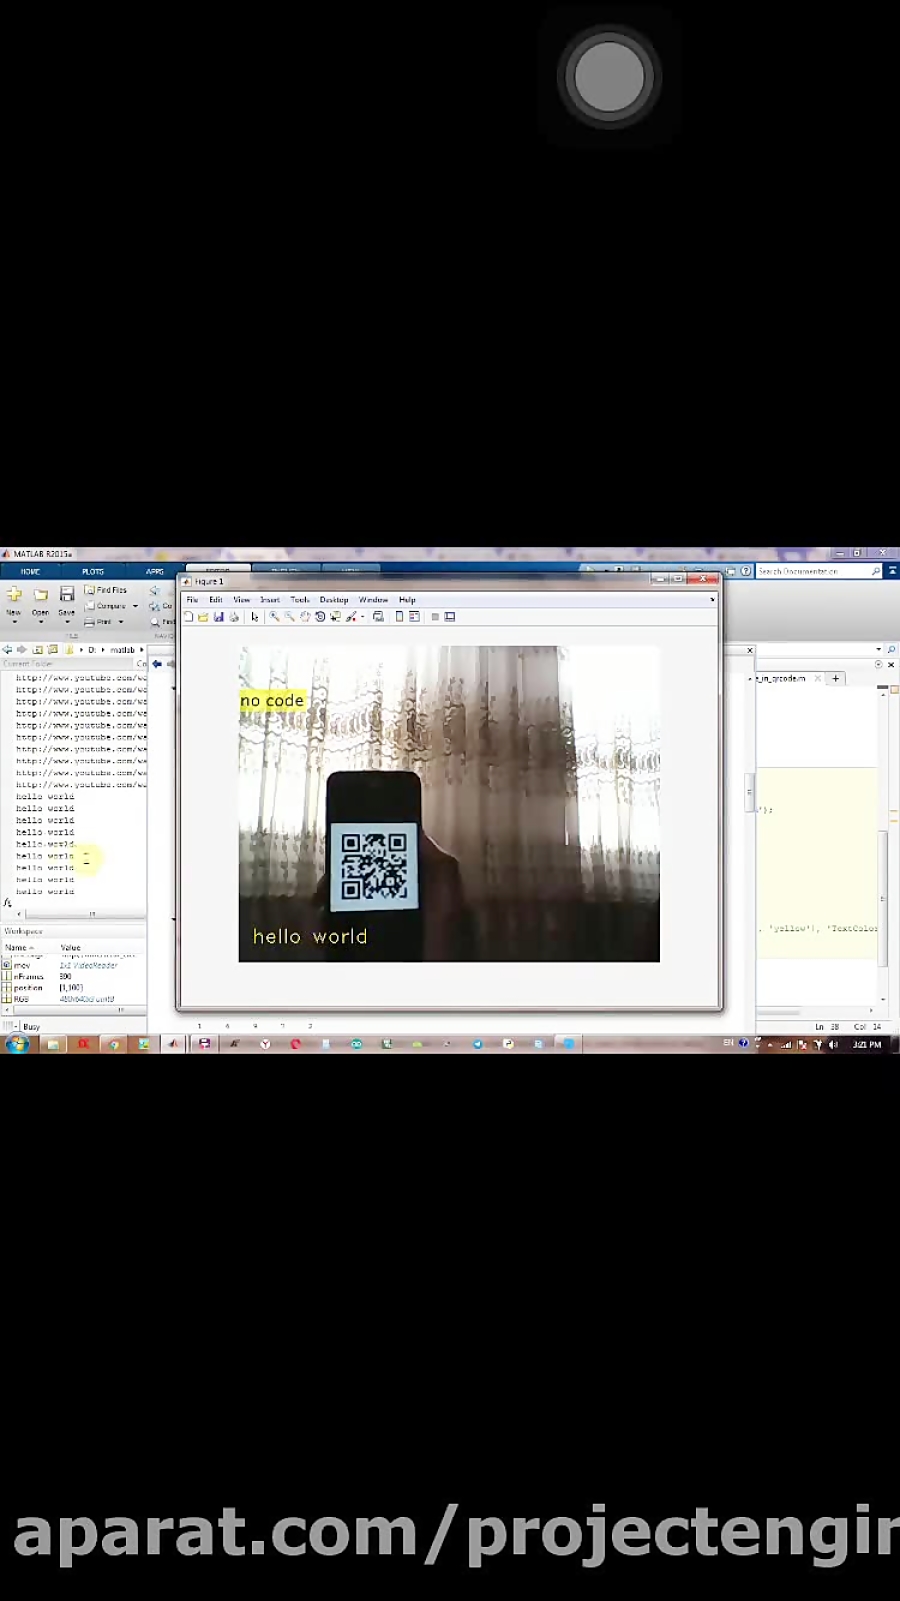Screen dimensions: 900x1601
Task: Switch to the HOME ribbon tab
Action: click(31, 572)
